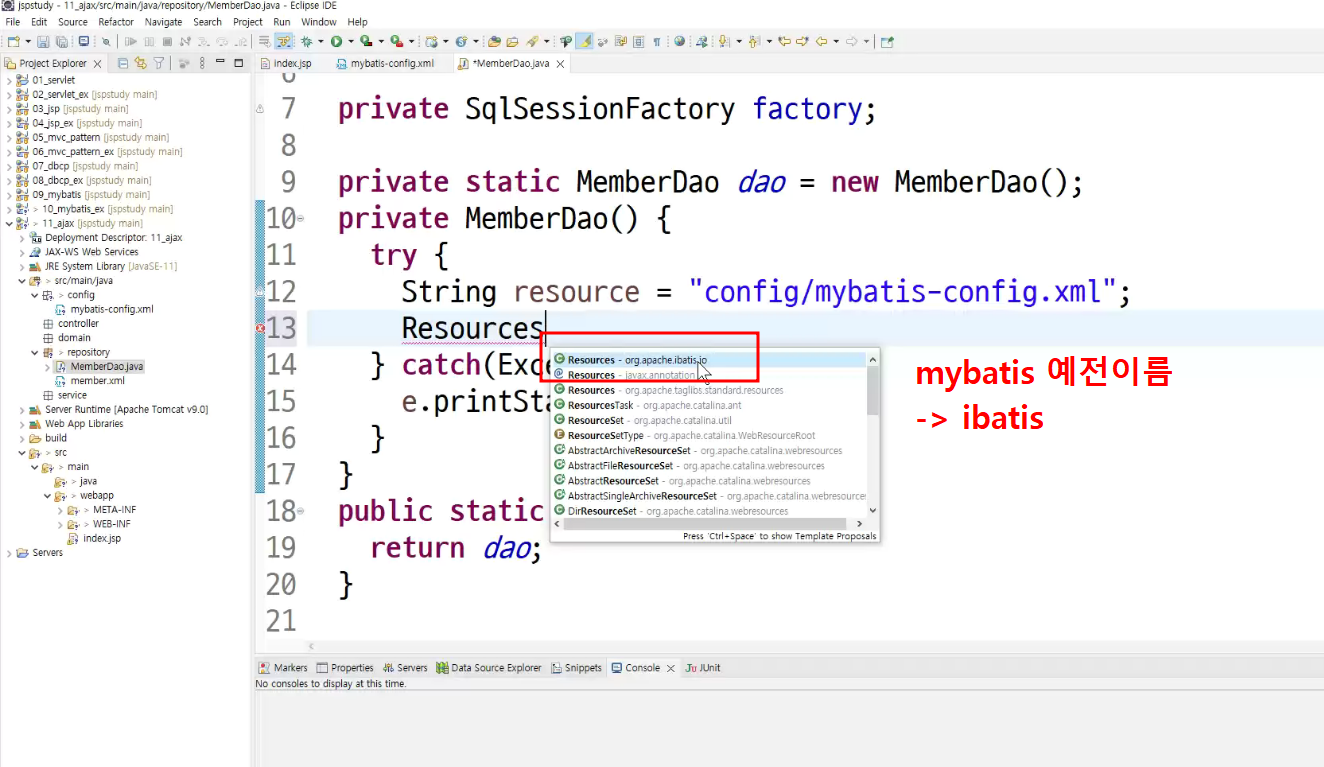1324x767 pixels.
Task: Expand the JRE System Library node
Action: tap(21, 267)
